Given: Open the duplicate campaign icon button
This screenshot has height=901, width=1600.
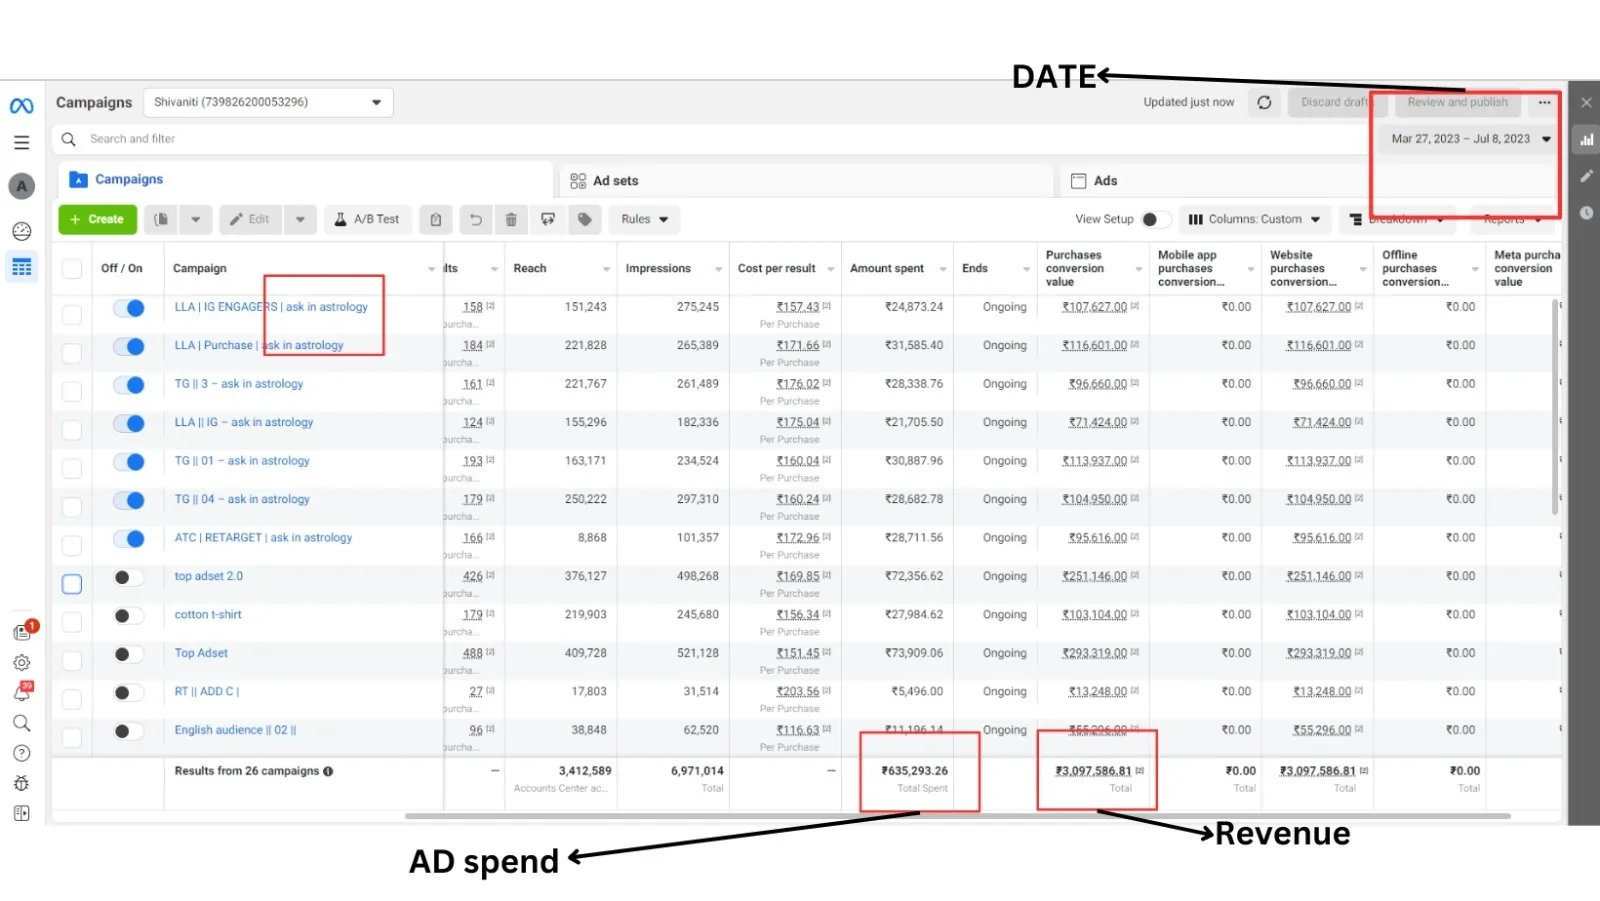Looking at the screenshot, I should pyautogui.click(x=161, y=219).
